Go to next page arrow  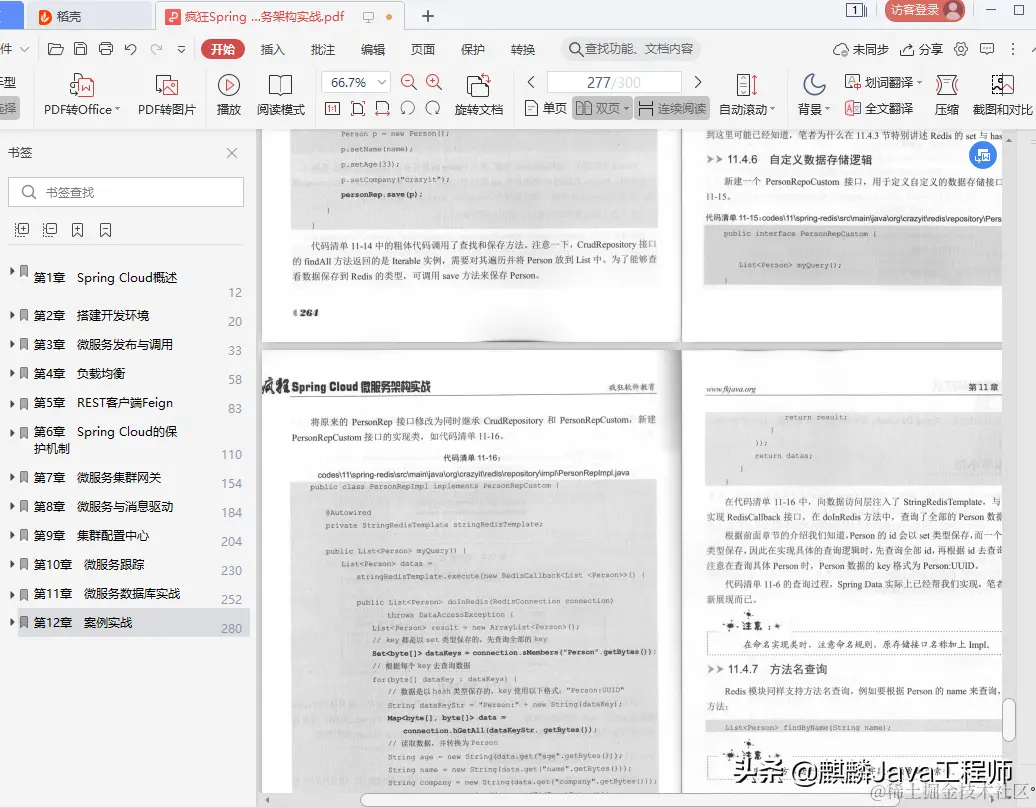(698, 82)
